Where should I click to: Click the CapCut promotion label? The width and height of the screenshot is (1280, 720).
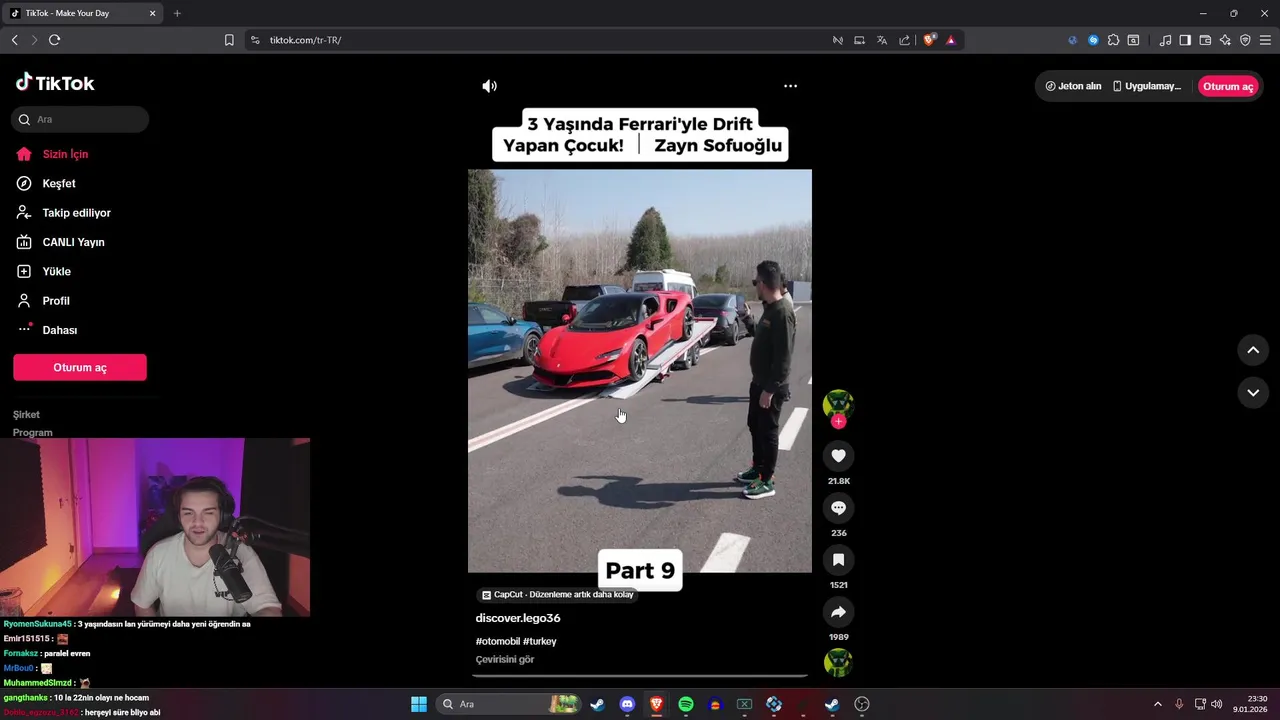pyautogui.click(x=557, y=594)
